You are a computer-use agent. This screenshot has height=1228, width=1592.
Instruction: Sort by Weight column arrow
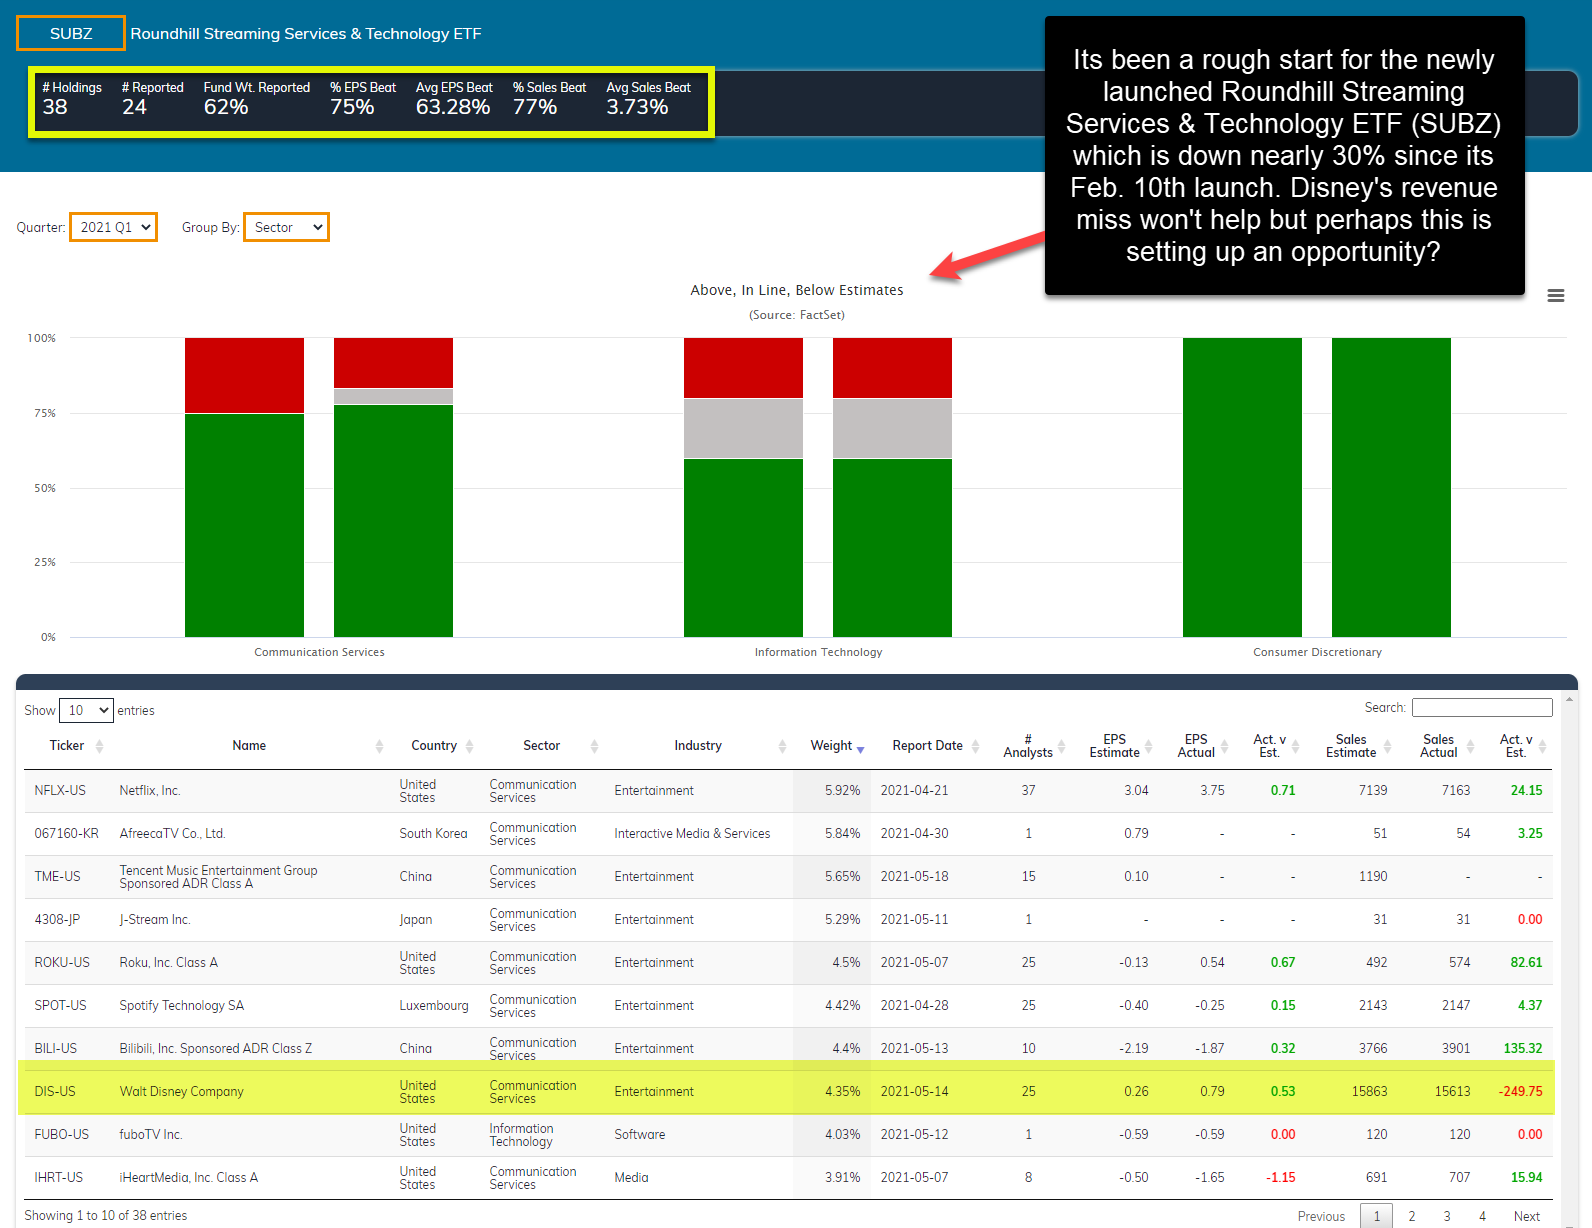(860, 749)
